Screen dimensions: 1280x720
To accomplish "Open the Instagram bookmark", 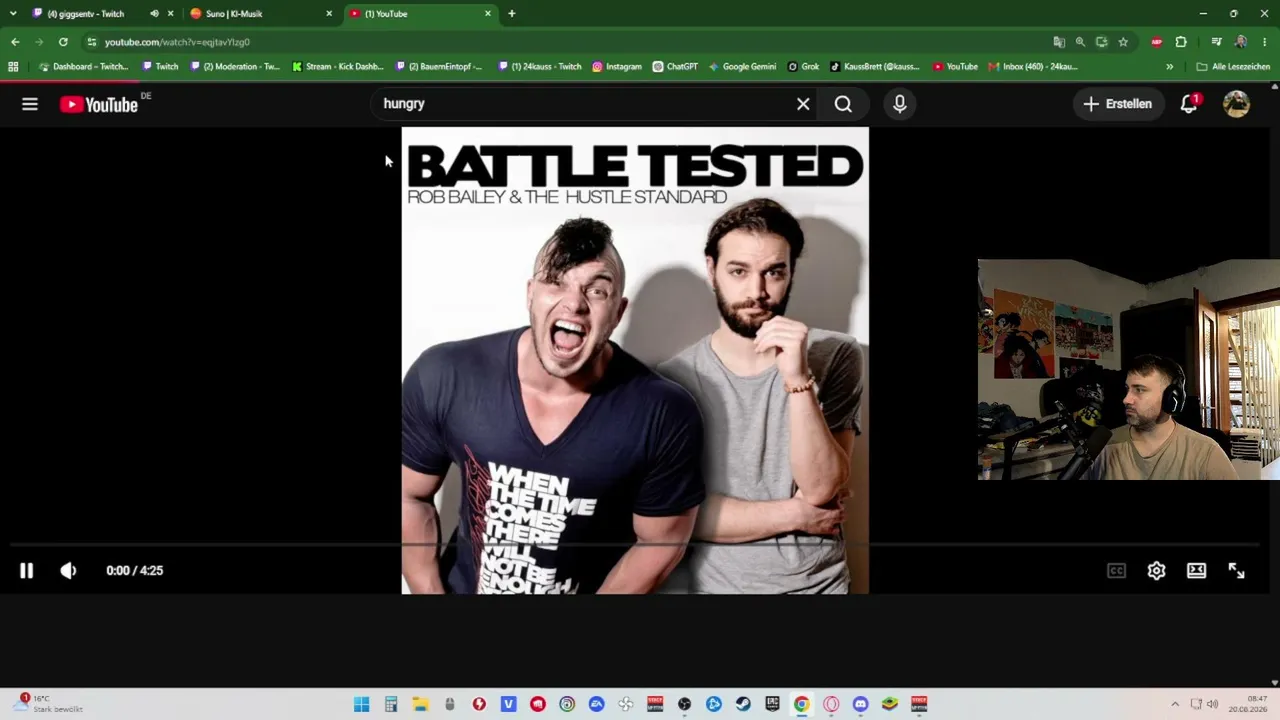I will point(617,67).
